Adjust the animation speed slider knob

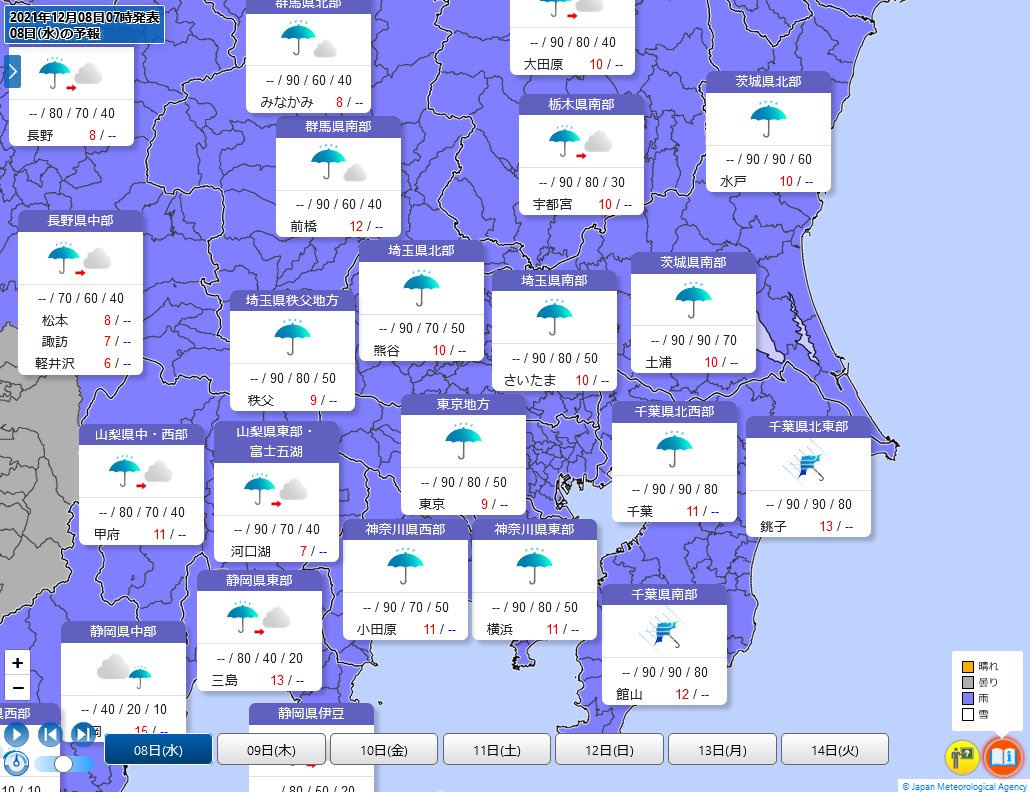[63, 764]
